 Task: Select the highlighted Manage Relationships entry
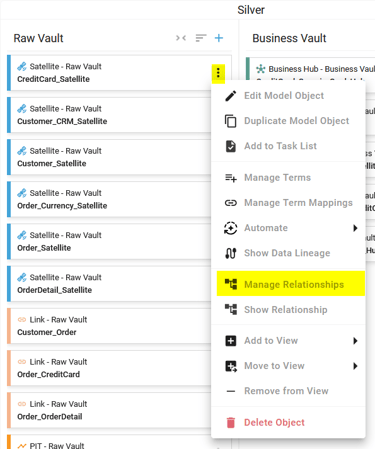click(291, 284)
